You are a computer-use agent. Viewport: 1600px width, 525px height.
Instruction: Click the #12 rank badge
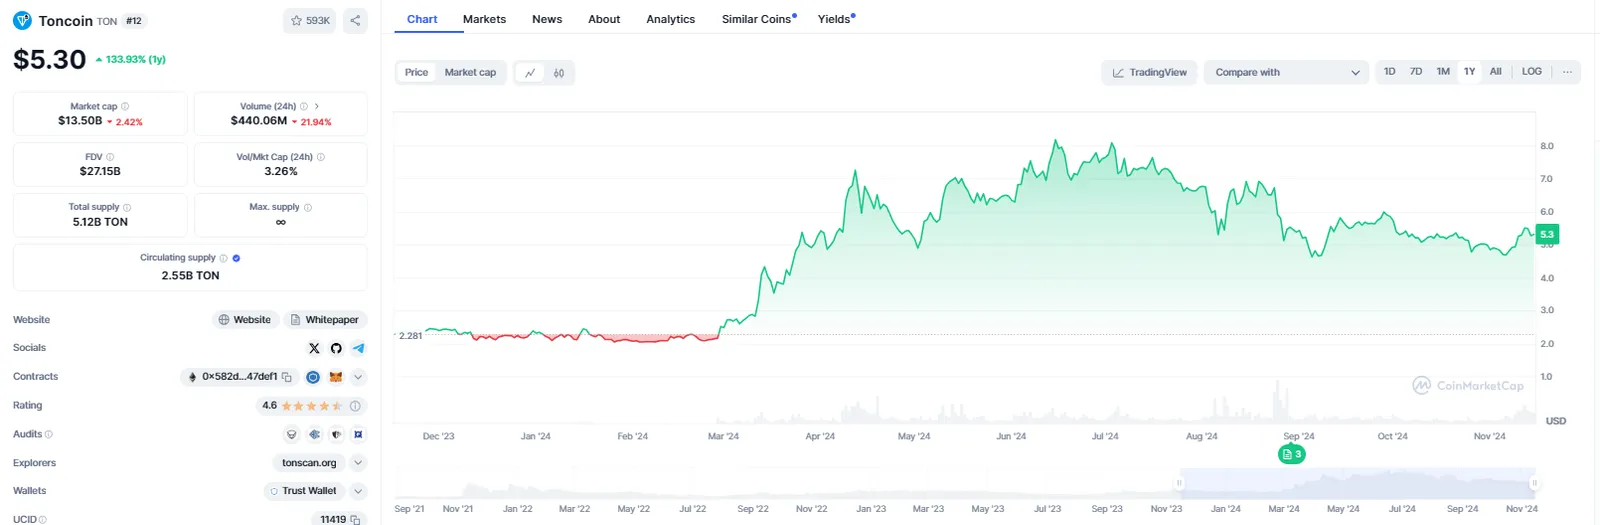tap(134, 21)
